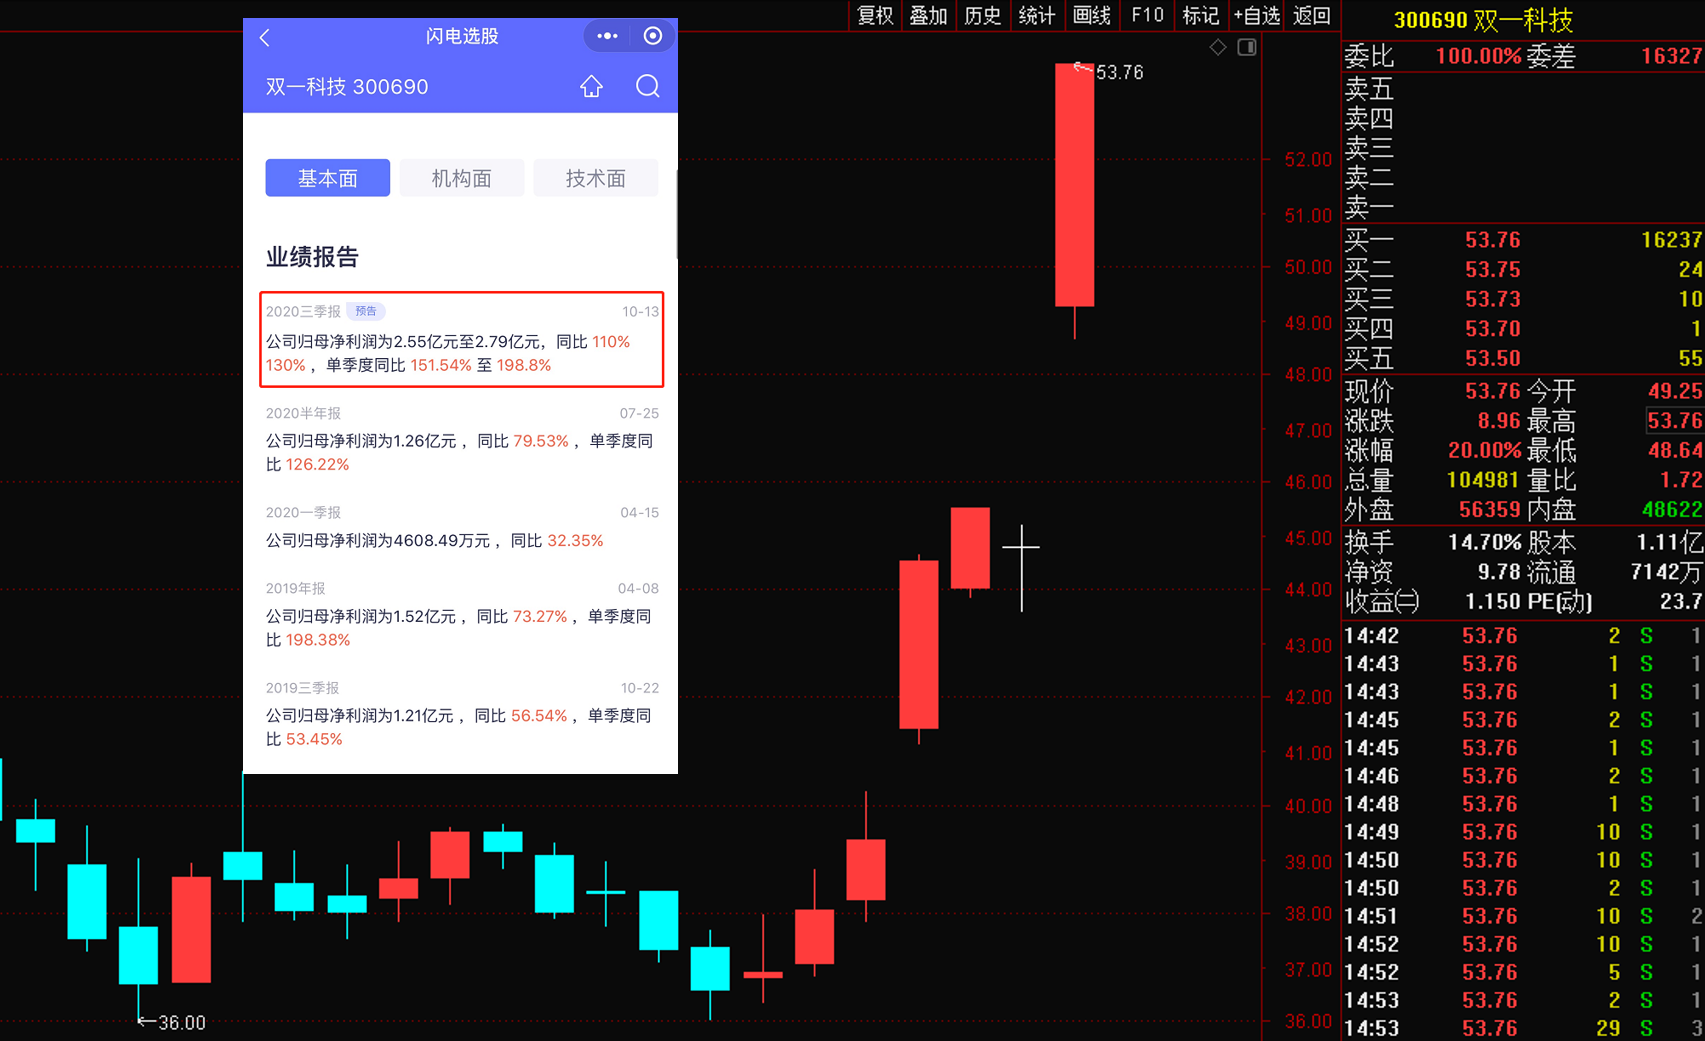Click the 预告 tag badge

pyautogui.click(x=366, y=311)
